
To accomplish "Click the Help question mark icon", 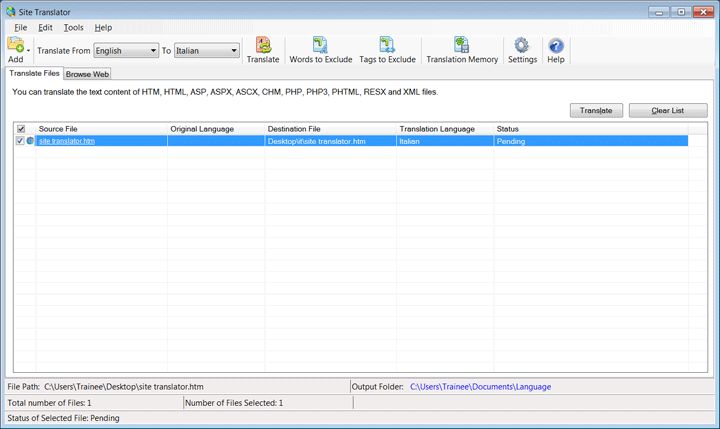I will point(556,46).
